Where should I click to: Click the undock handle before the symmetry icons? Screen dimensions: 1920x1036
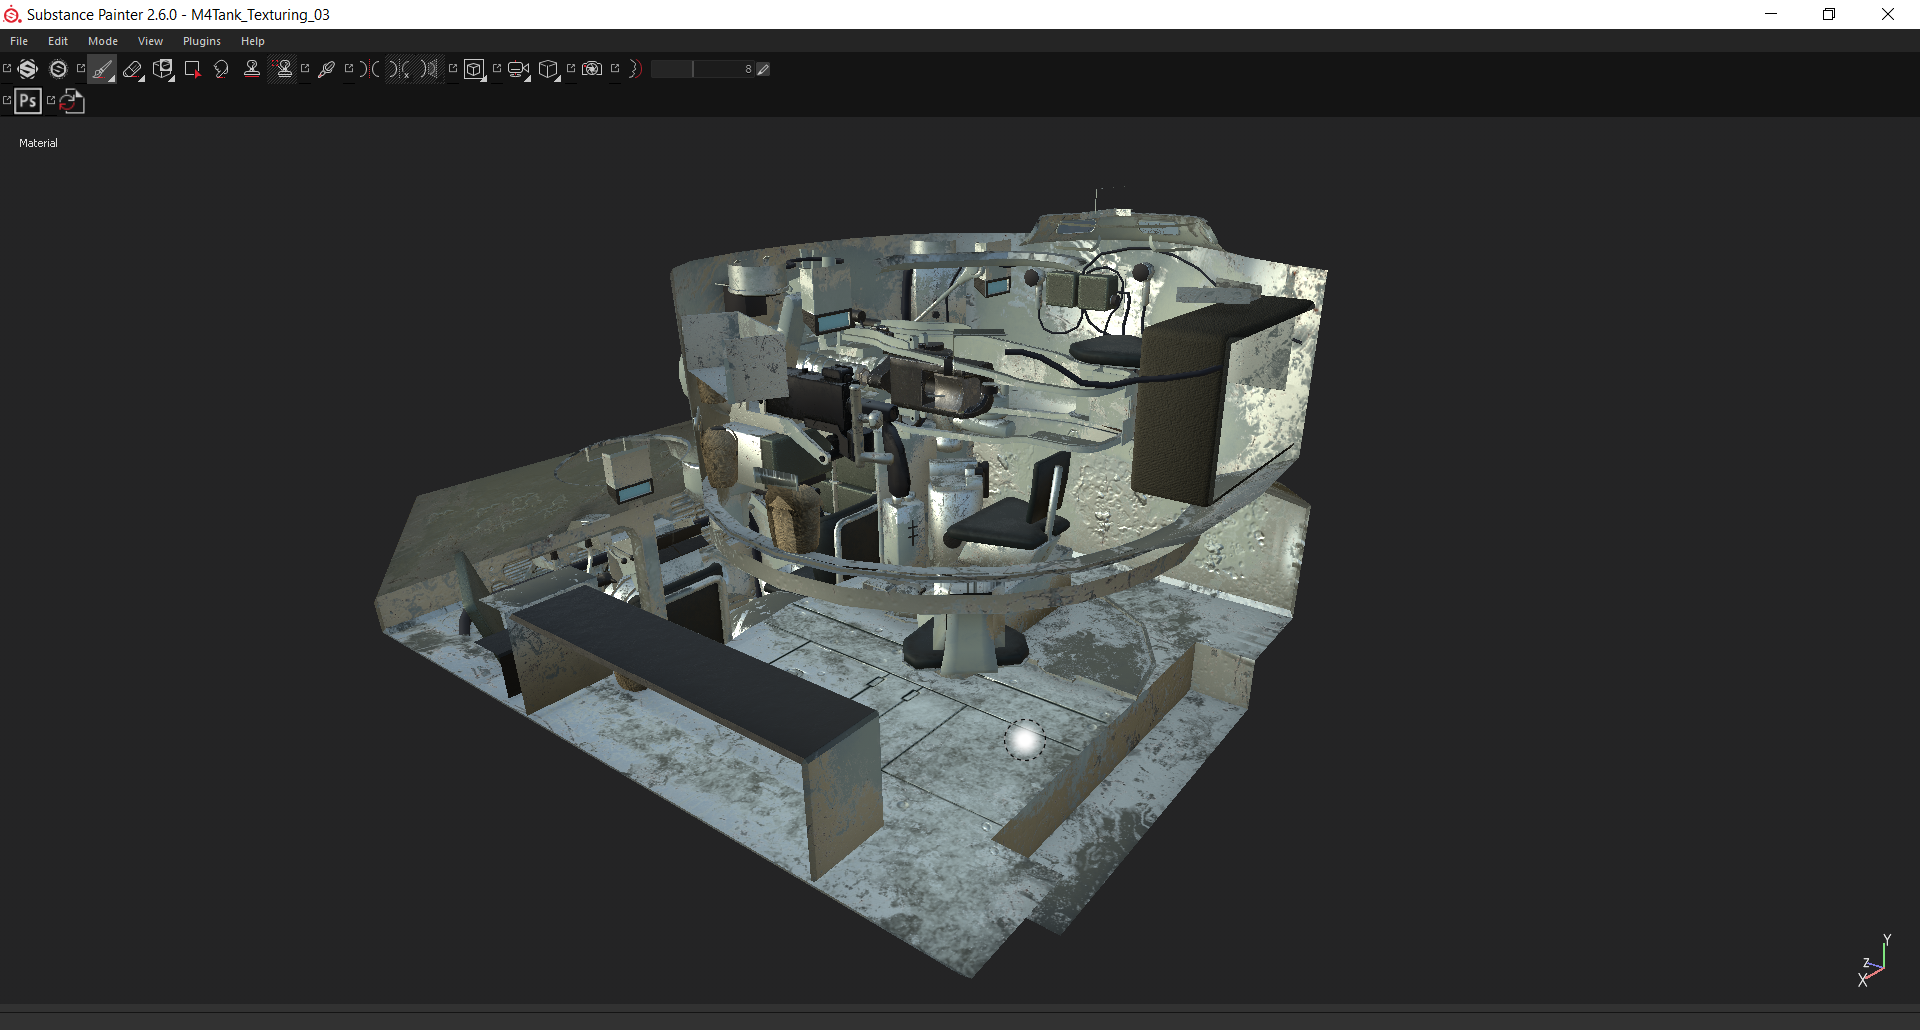(x=349, y=68)
